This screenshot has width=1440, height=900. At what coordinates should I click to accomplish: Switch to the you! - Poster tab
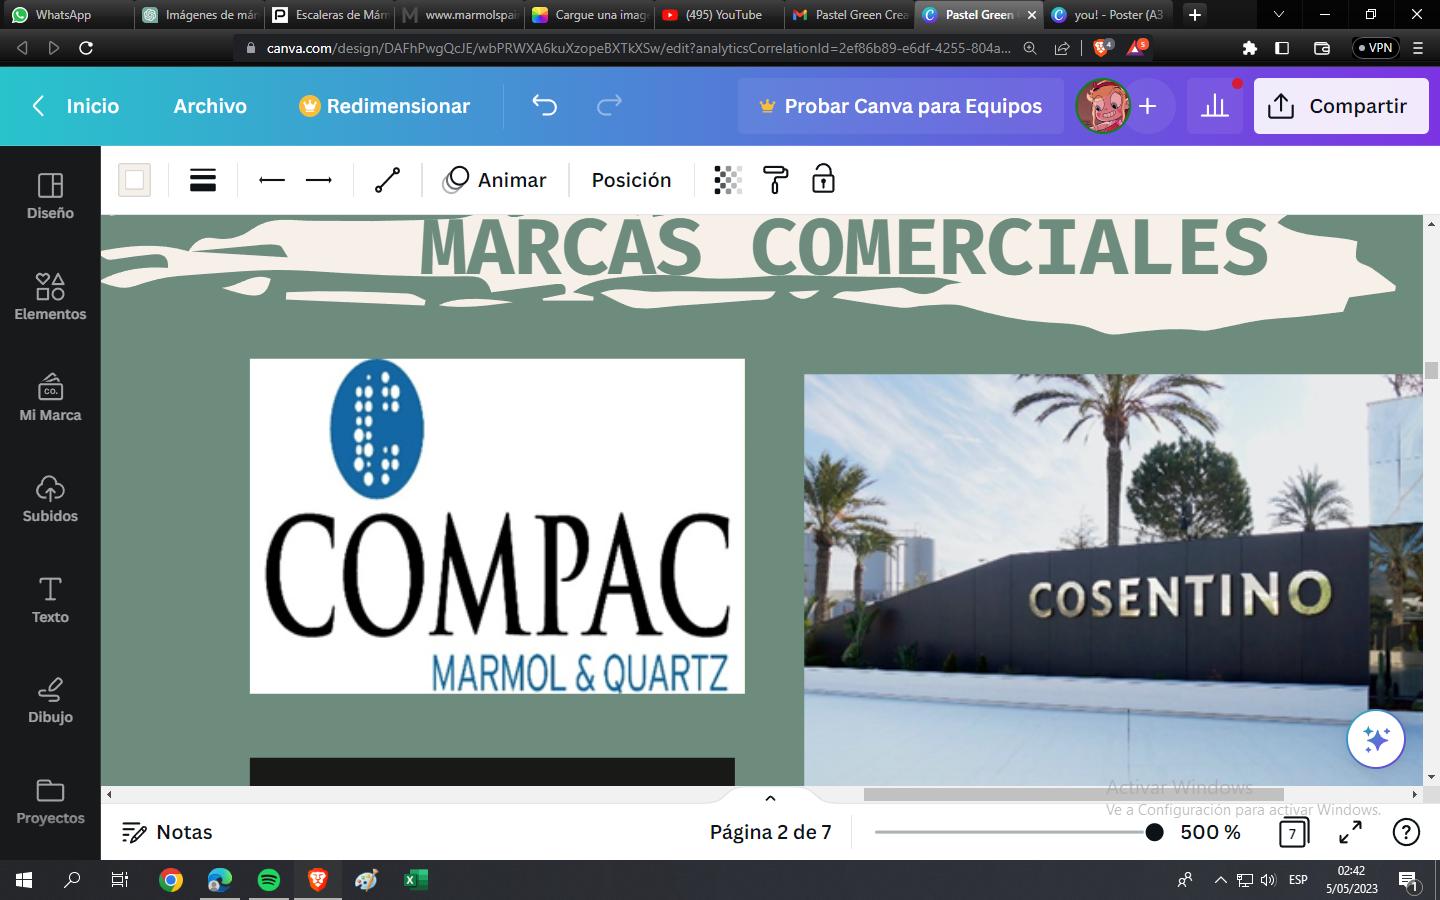click(1108, 15)
